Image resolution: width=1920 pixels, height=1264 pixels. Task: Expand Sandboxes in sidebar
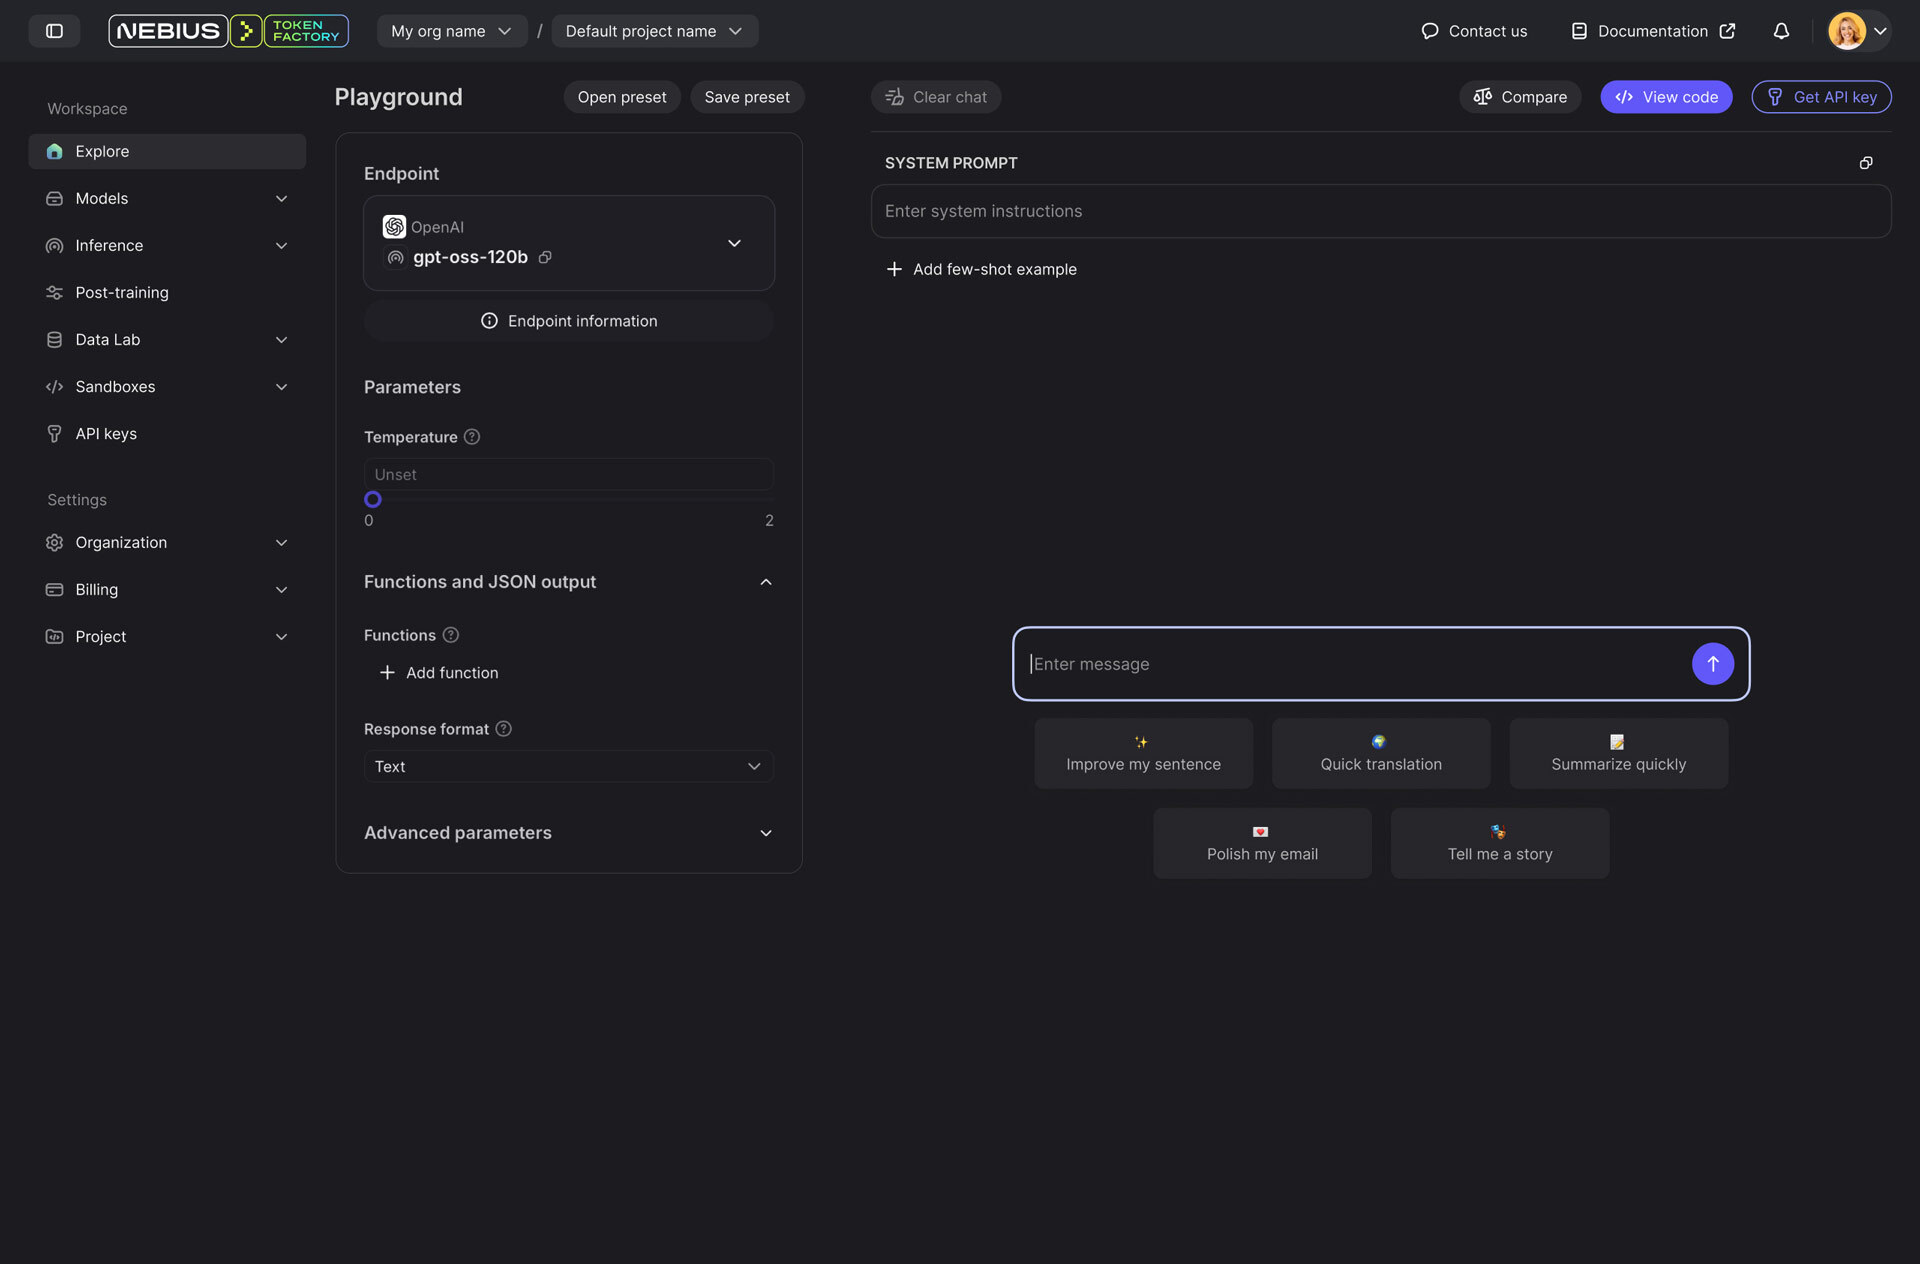pyautogui.click(x=167, y=386)
